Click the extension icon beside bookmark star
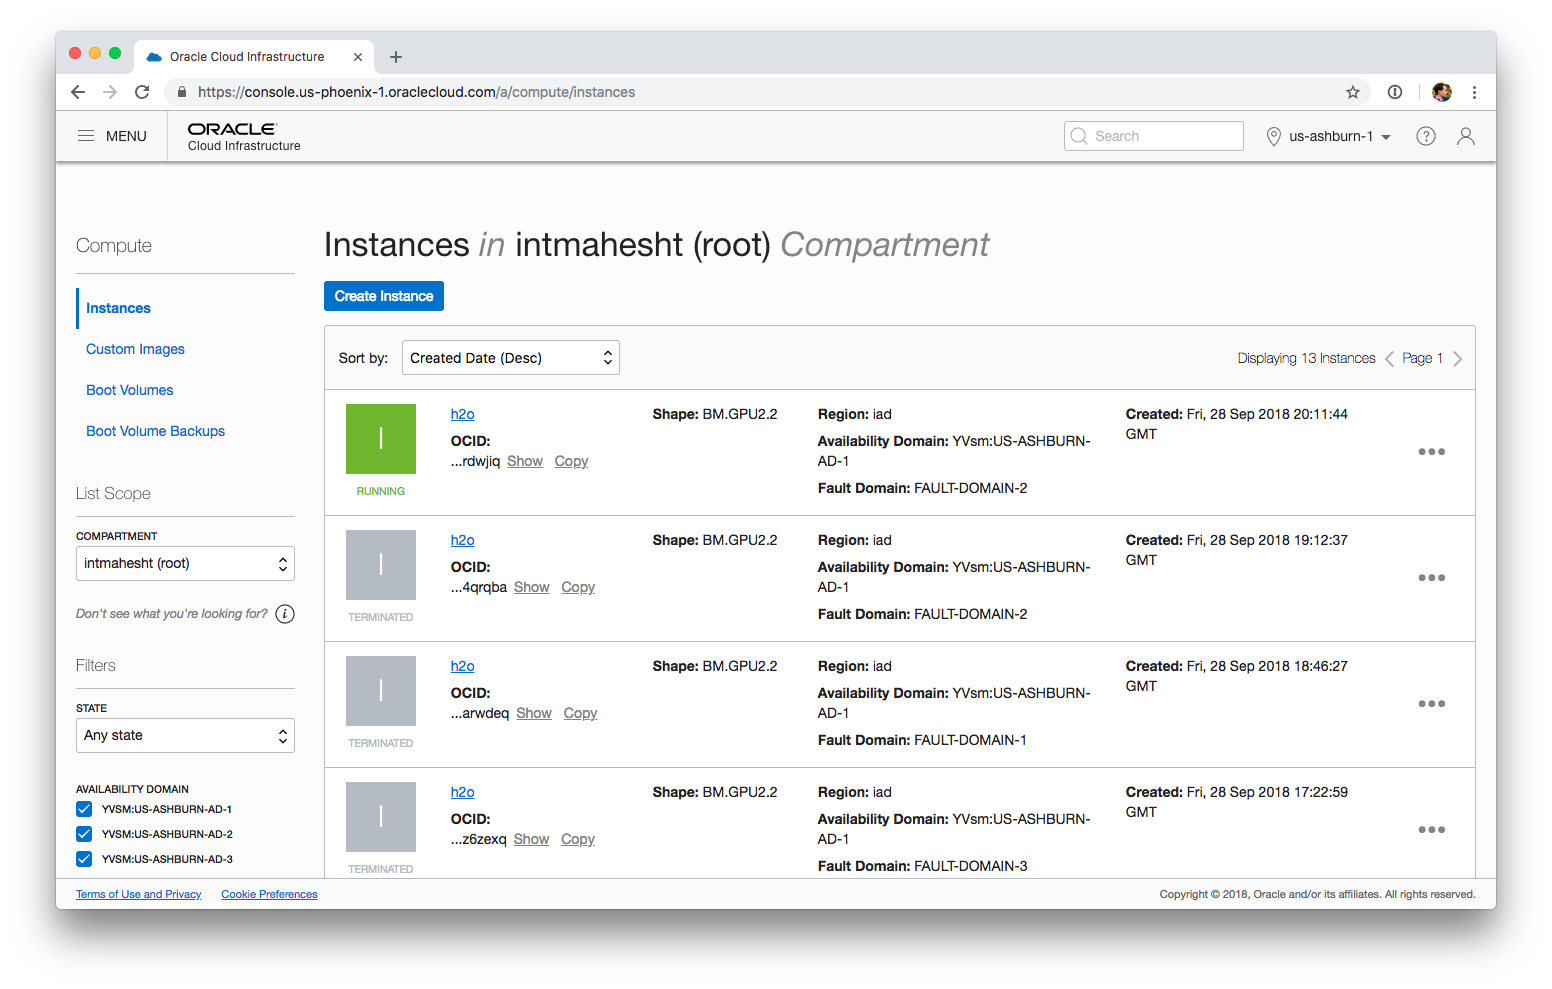Viewport: 1552px width, 989px height. pyautogui.click(x=1395, y=92)
